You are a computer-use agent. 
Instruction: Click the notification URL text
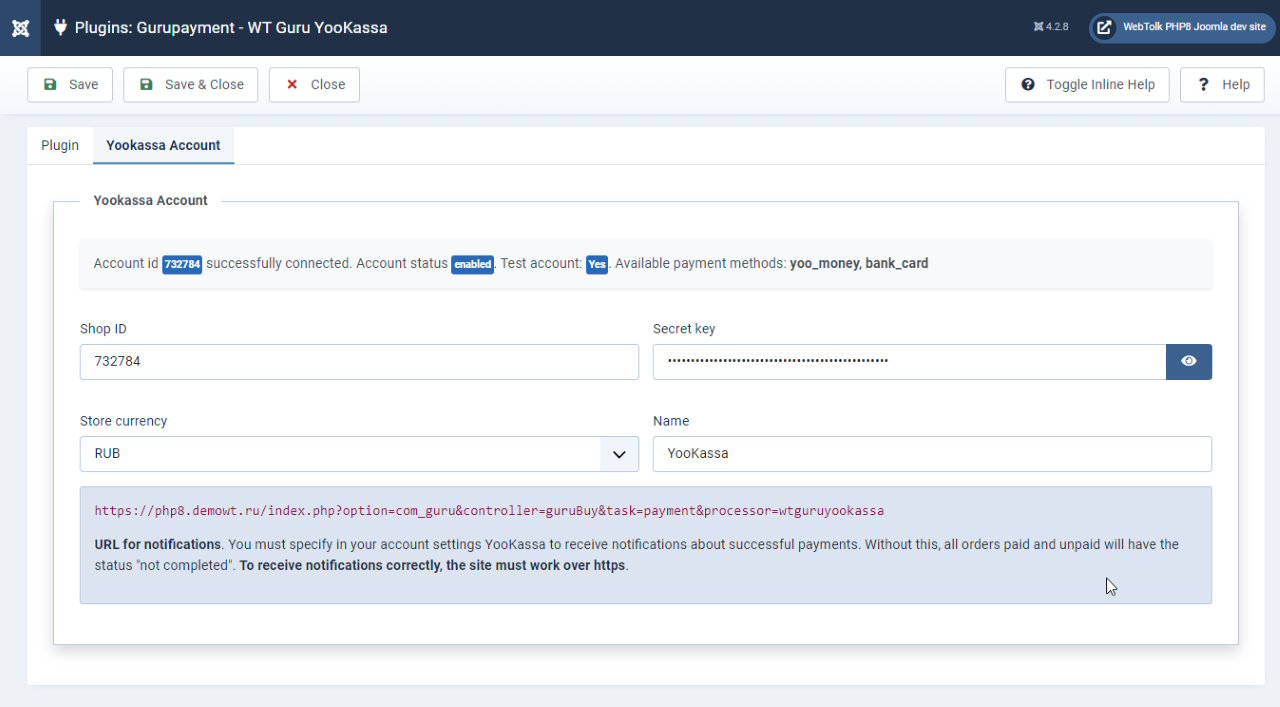[x=489, y=511]
